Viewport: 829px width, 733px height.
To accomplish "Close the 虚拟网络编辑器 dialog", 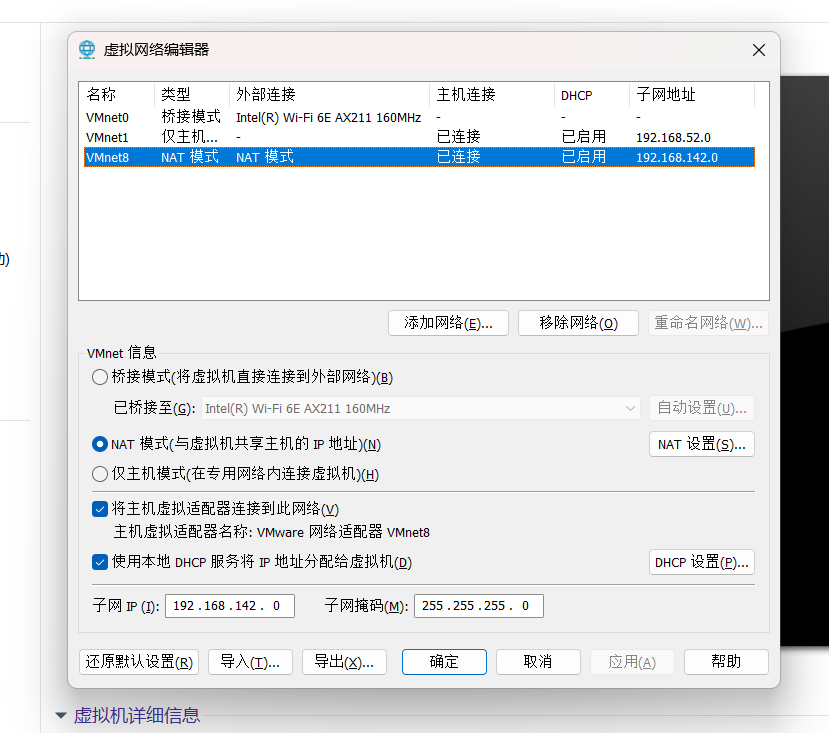I will click(759, 50).
